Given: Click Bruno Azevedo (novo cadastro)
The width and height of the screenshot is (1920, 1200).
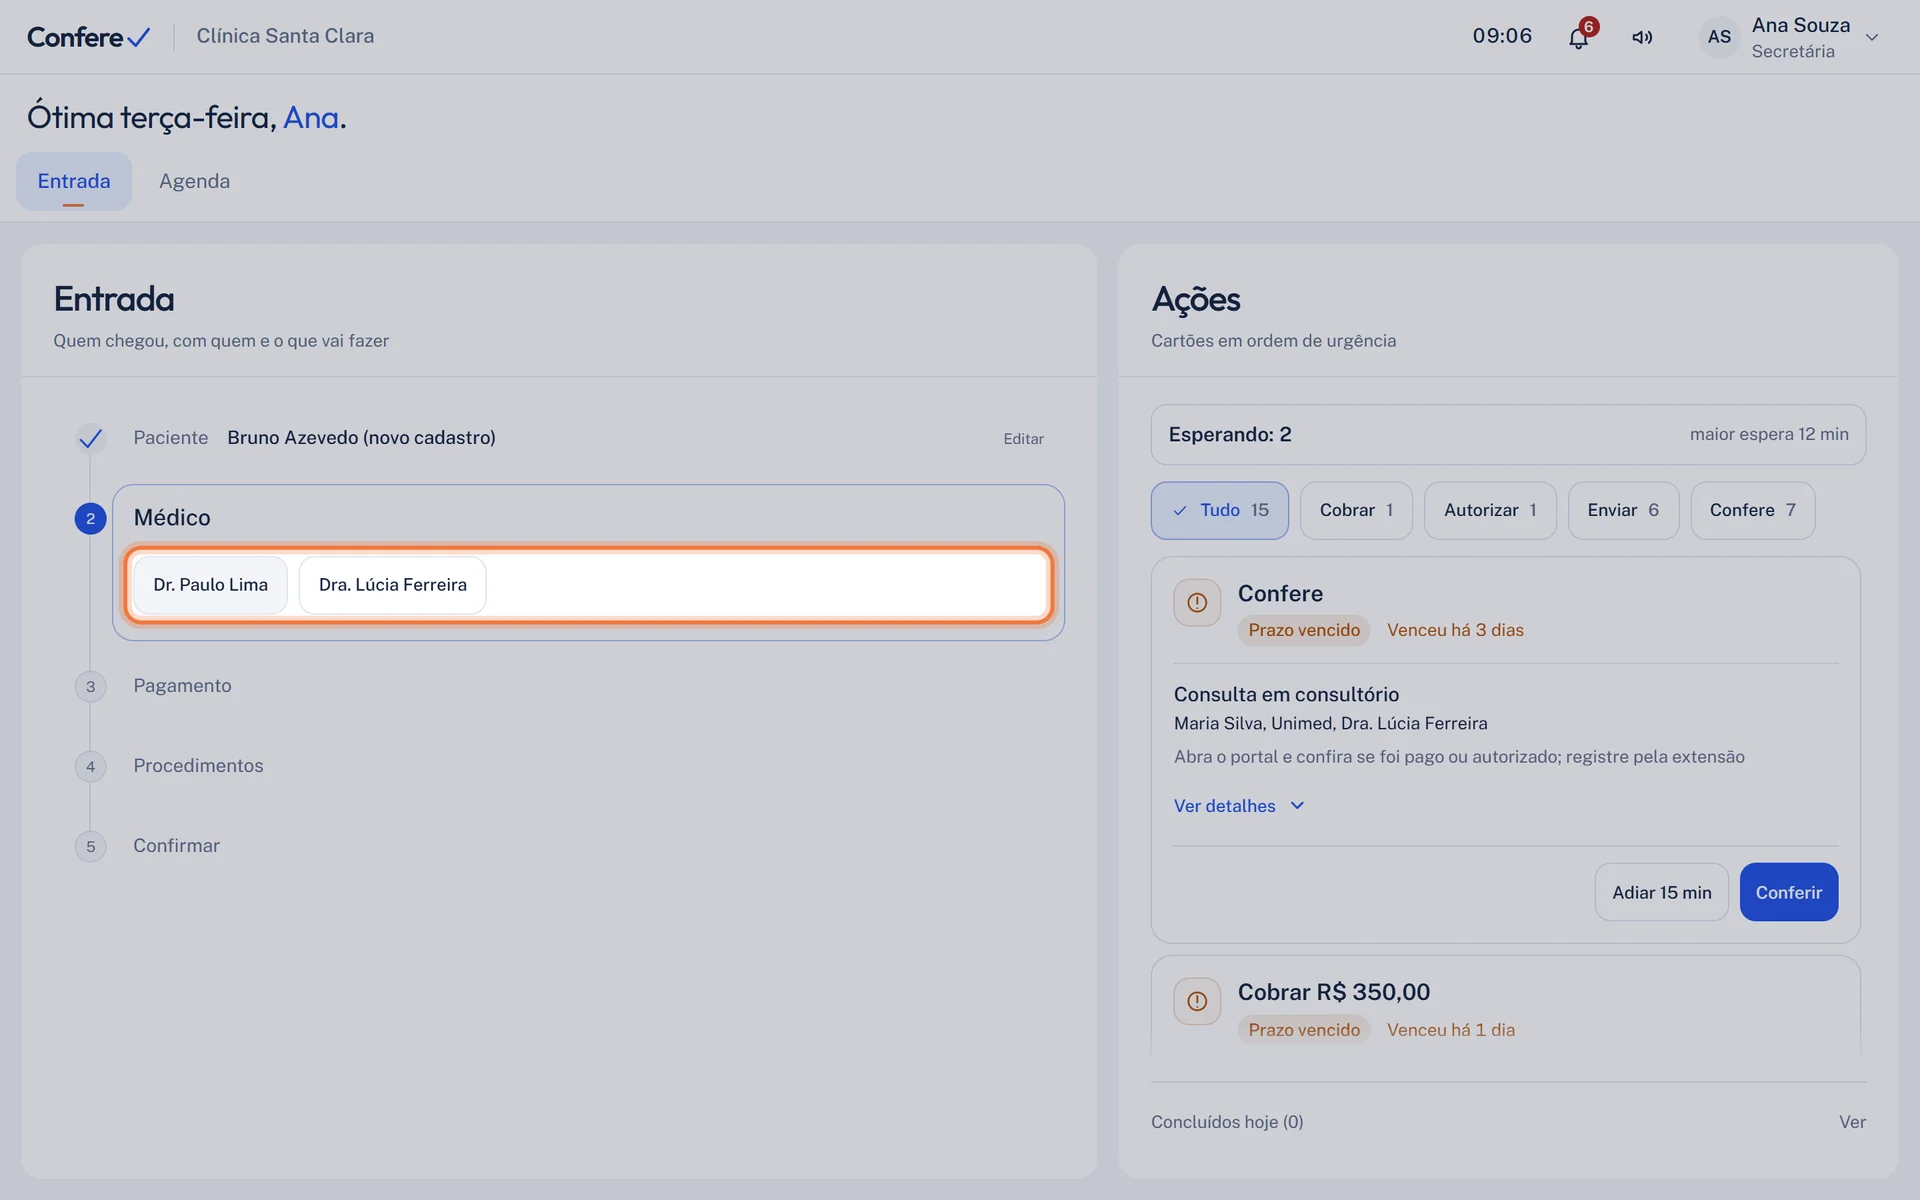Looking at the screenshot, I should (361, 438).
